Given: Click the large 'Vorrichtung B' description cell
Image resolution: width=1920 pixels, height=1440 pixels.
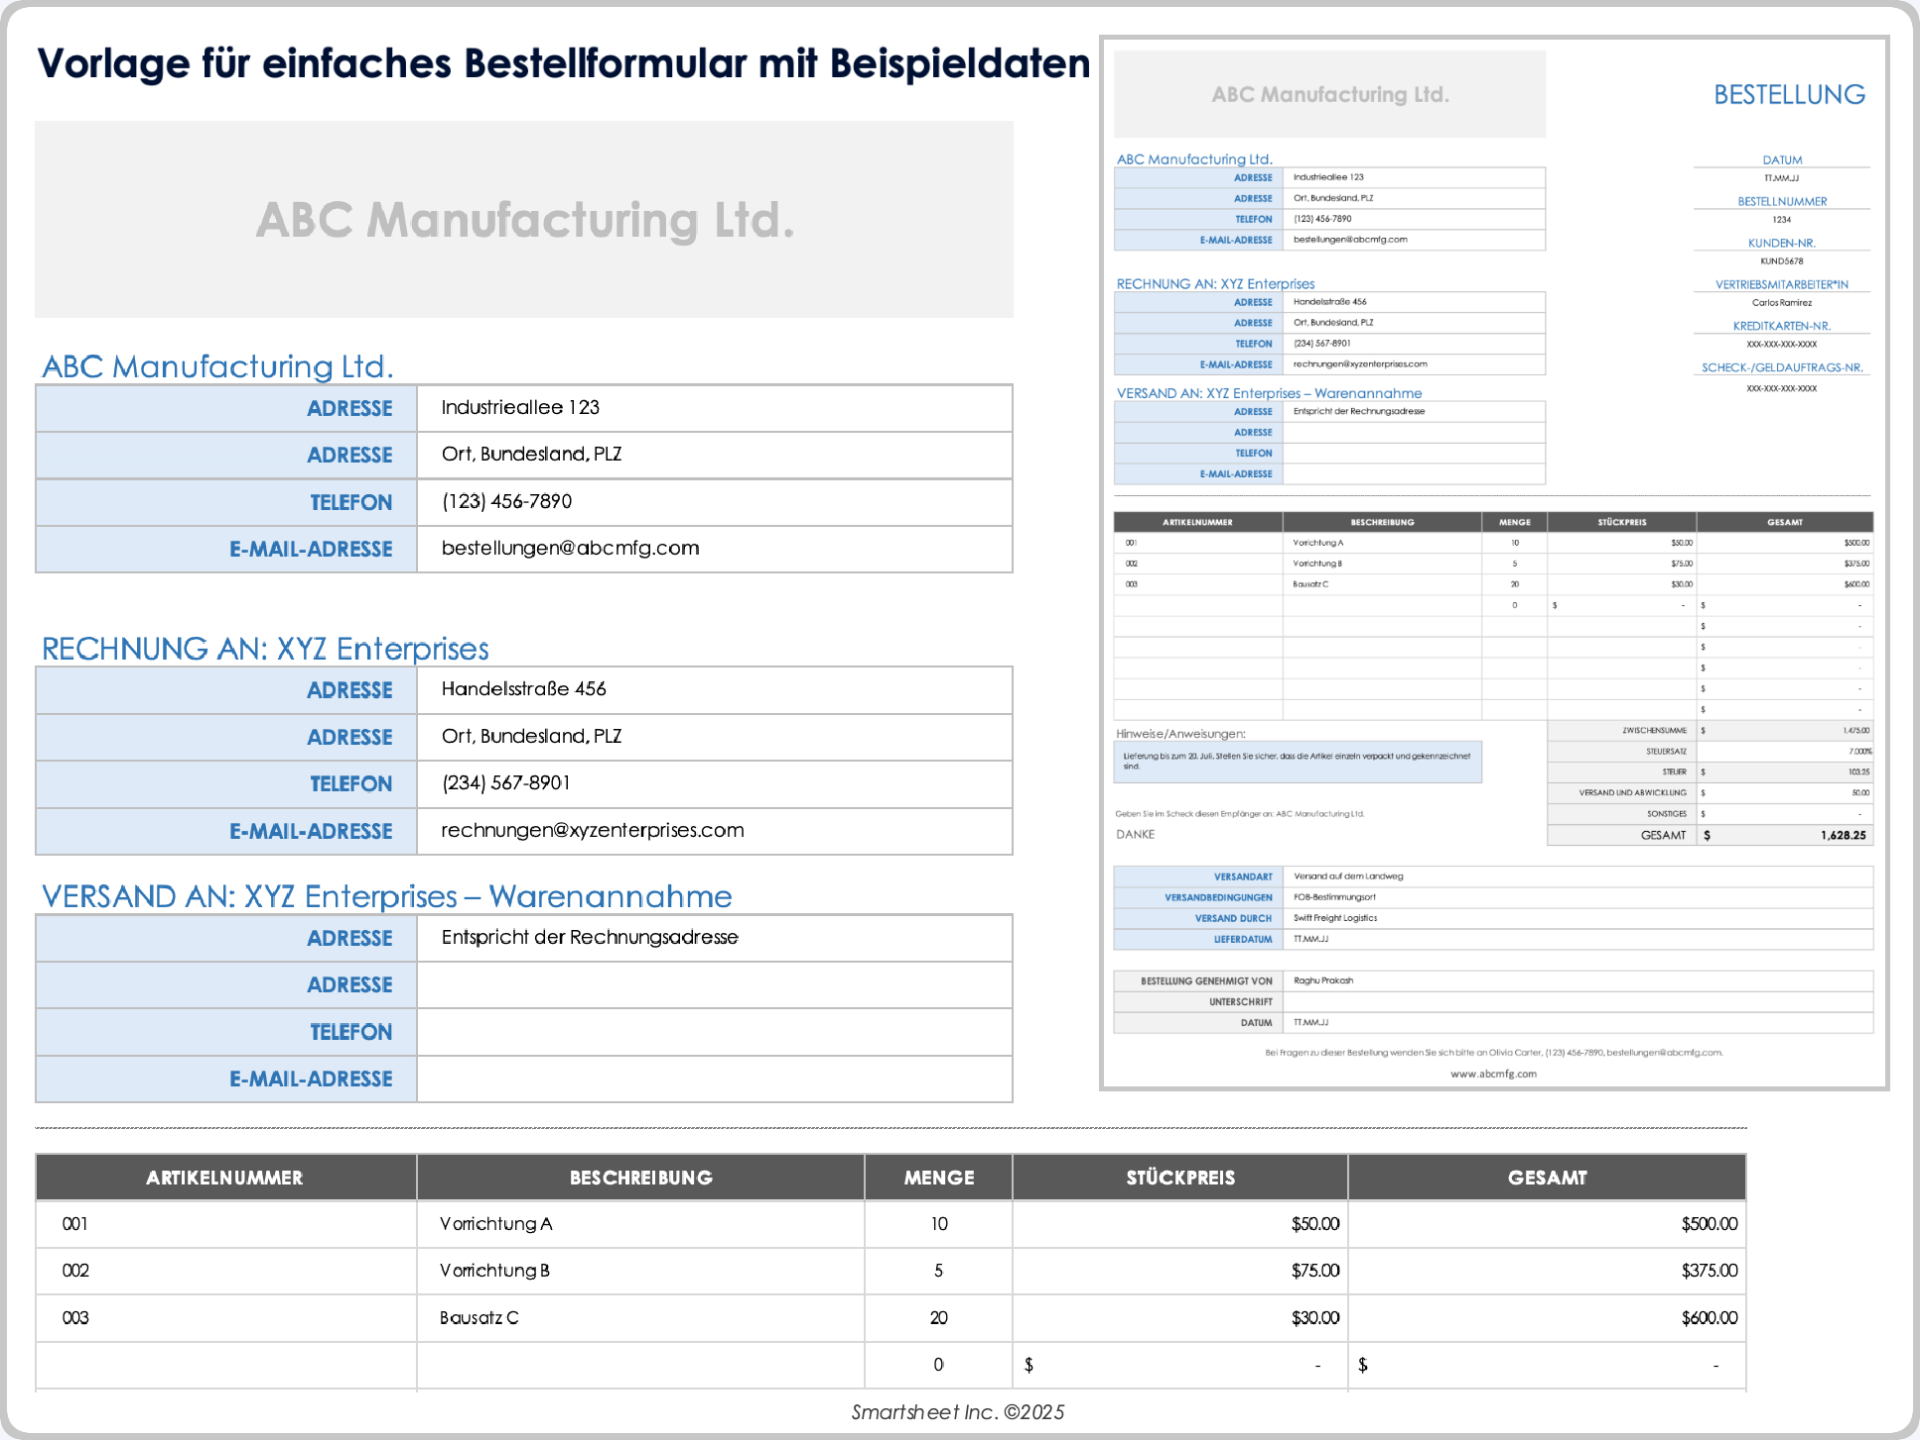Looking at the screenshot, I should (x=641, y=1271).
